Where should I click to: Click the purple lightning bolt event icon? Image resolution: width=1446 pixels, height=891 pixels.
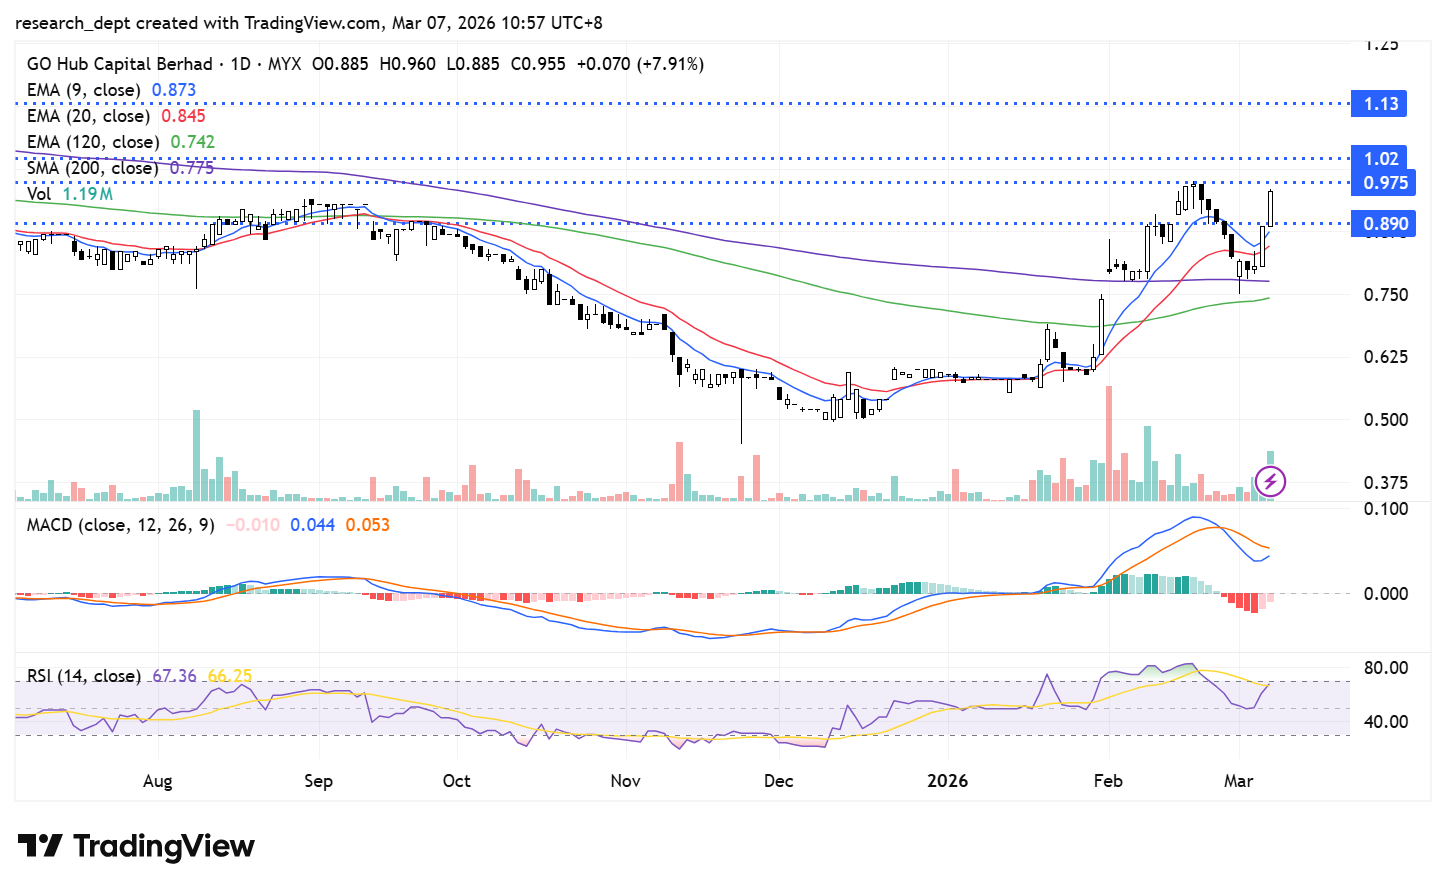click(1270, 482)
